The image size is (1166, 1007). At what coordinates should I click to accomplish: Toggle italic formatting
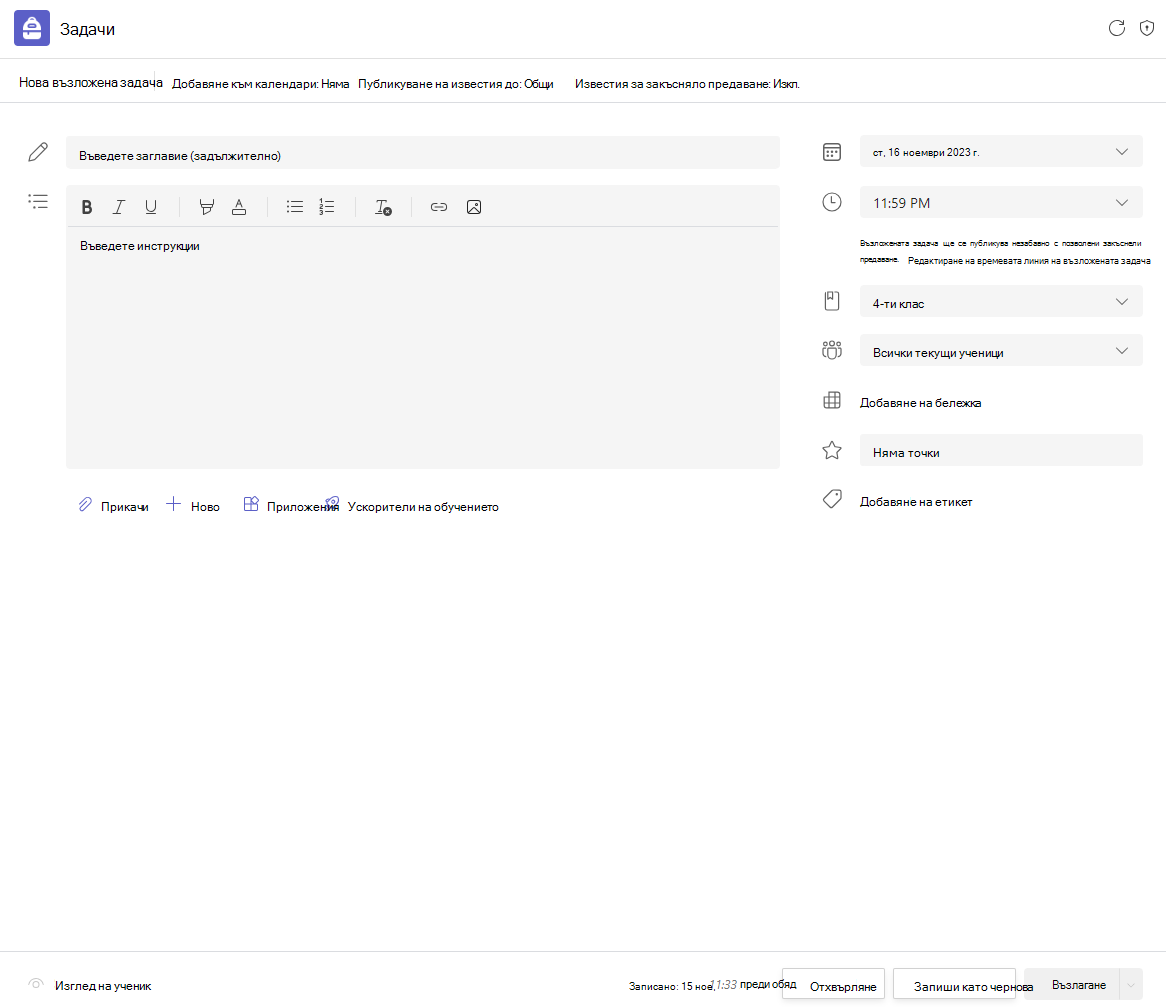(118, 207)
